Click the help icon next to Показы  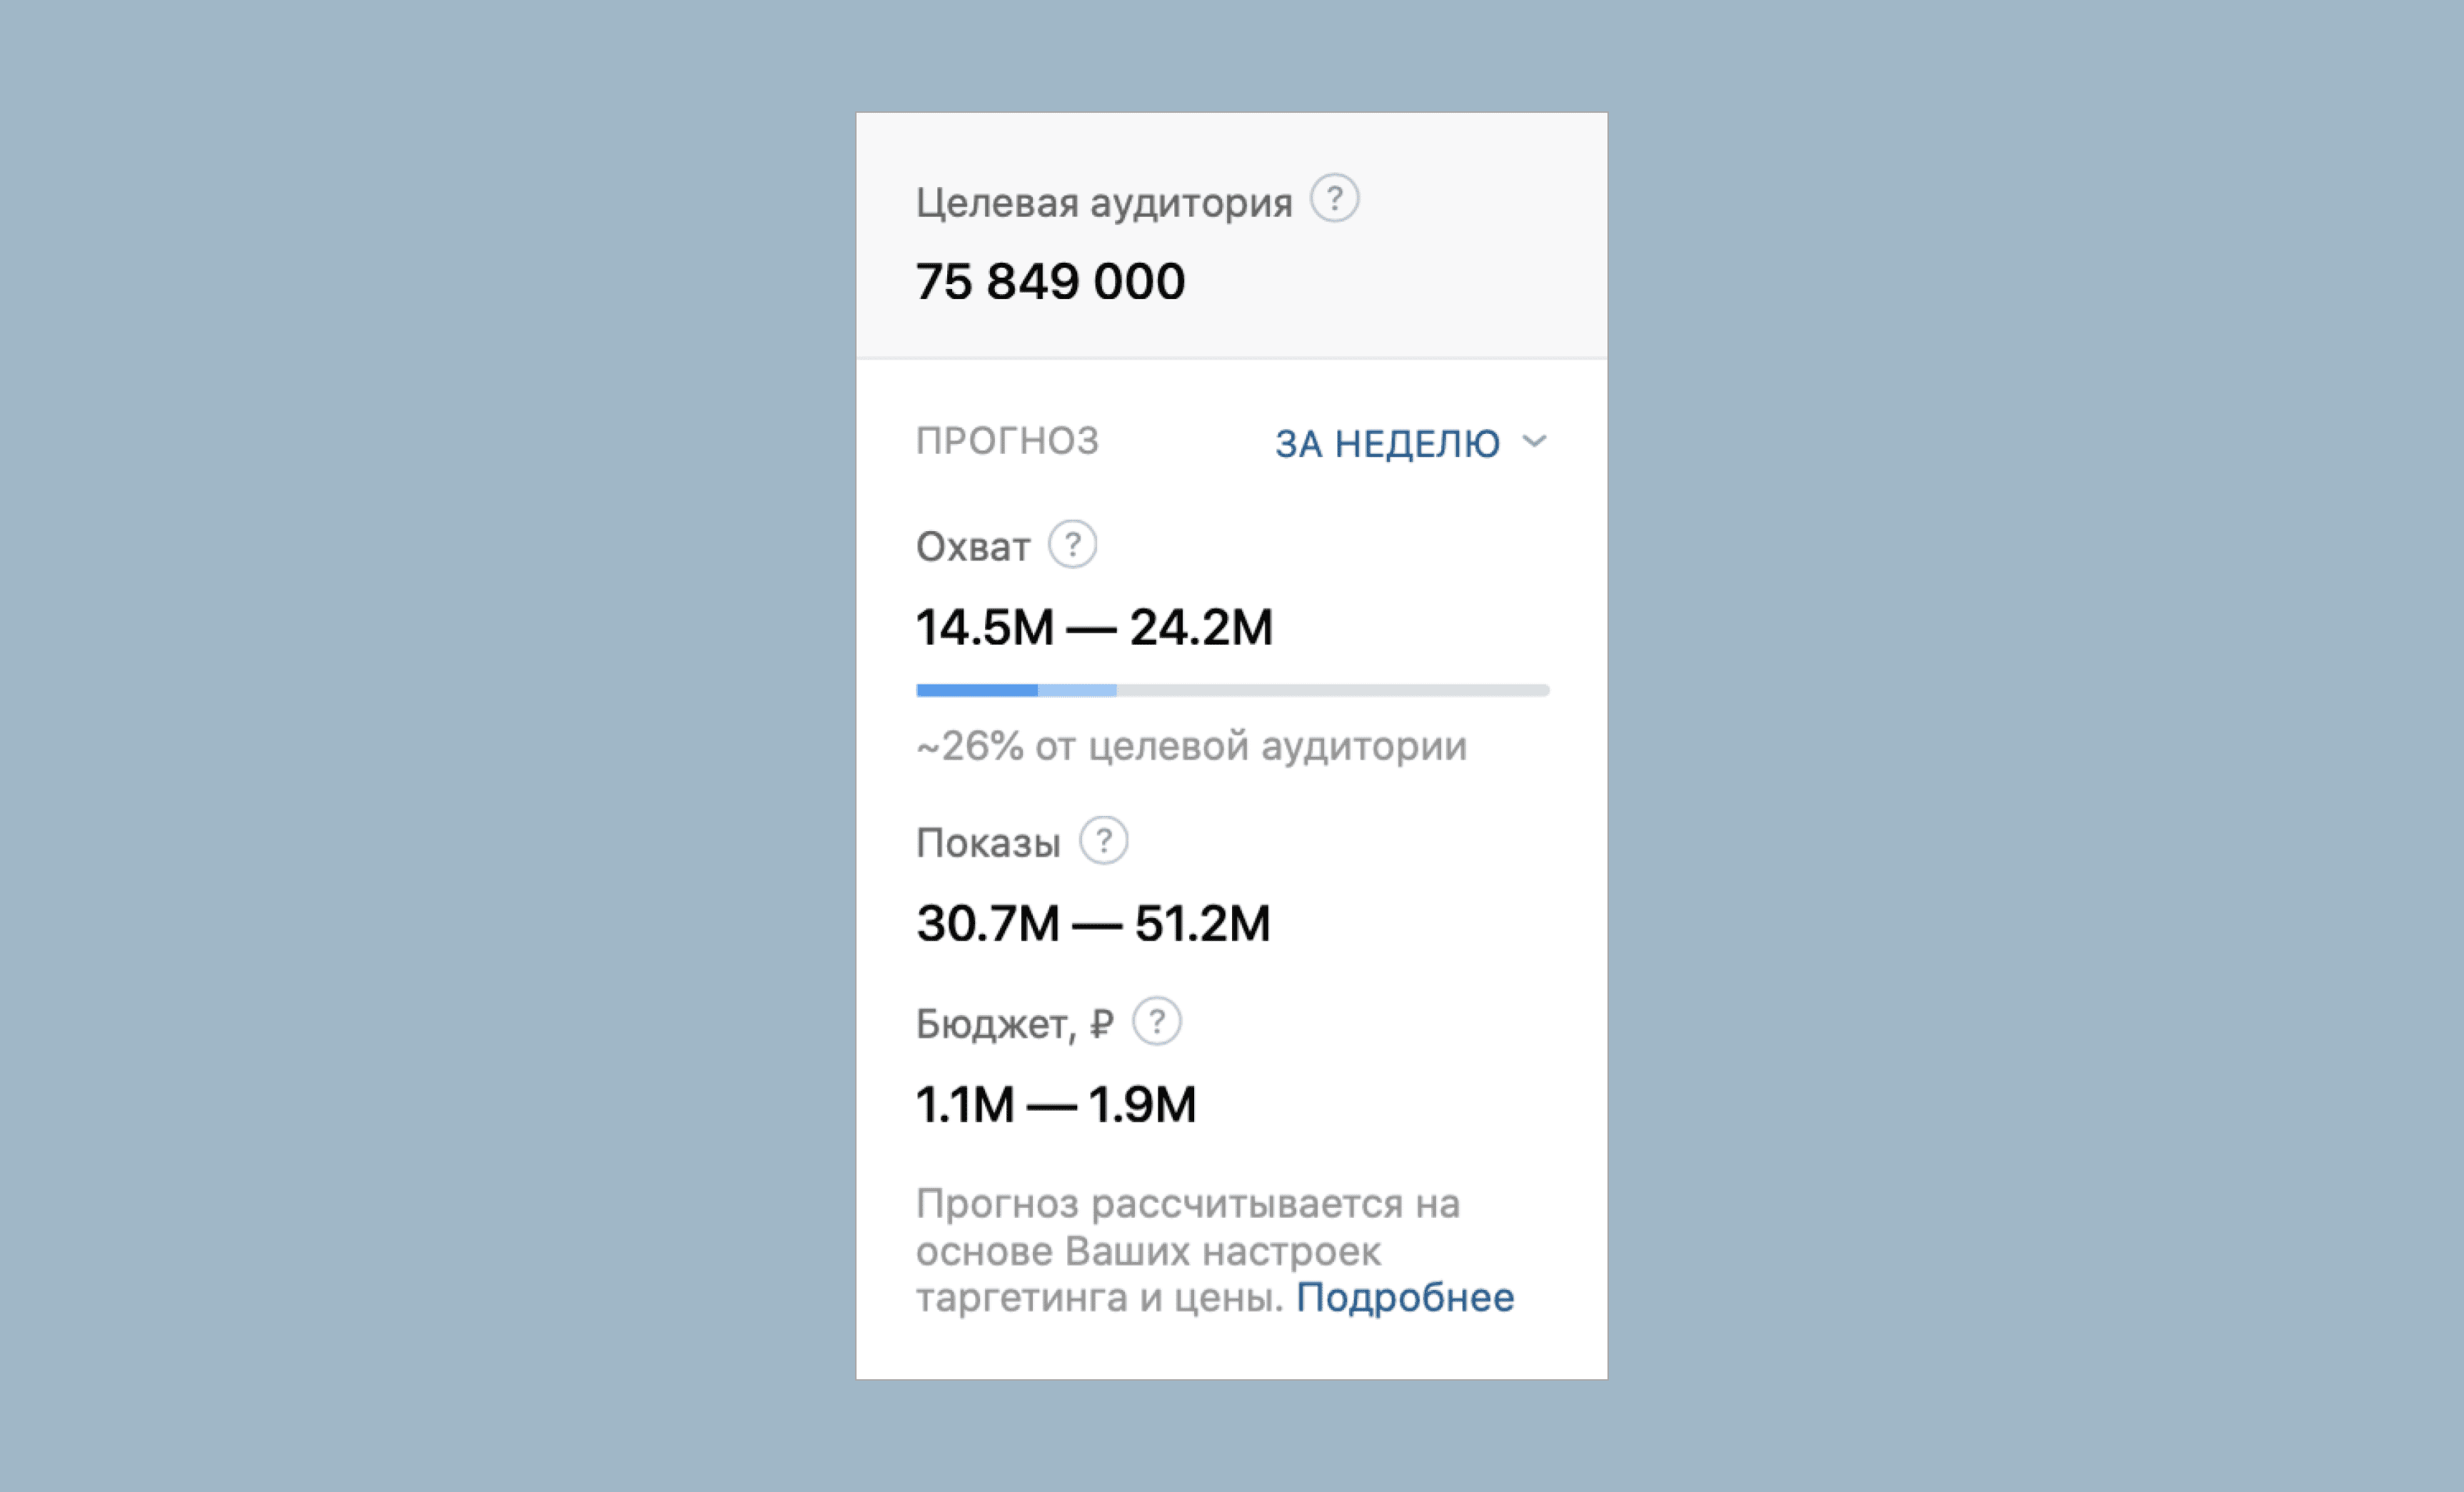[1103, 841]
